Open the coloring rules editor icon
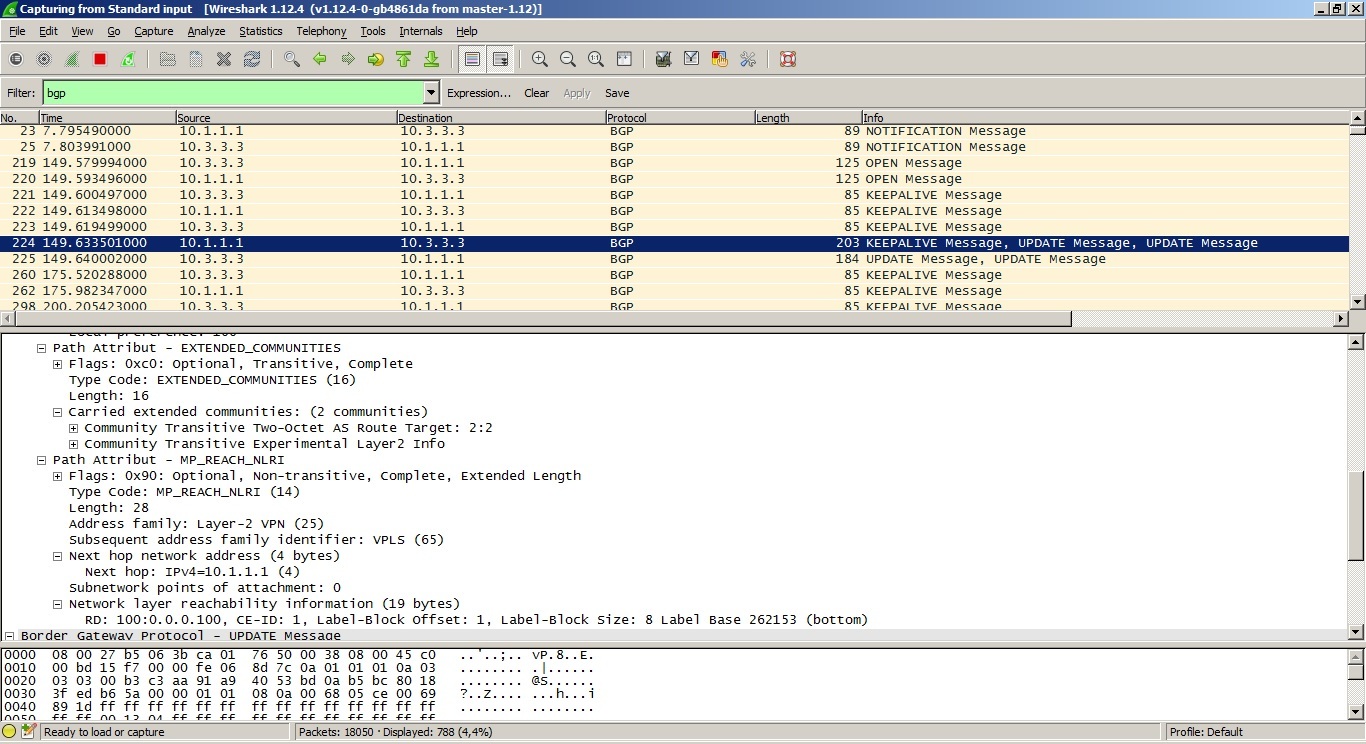This screenshot has width=1366, height=744. click(x=719, y=60)
